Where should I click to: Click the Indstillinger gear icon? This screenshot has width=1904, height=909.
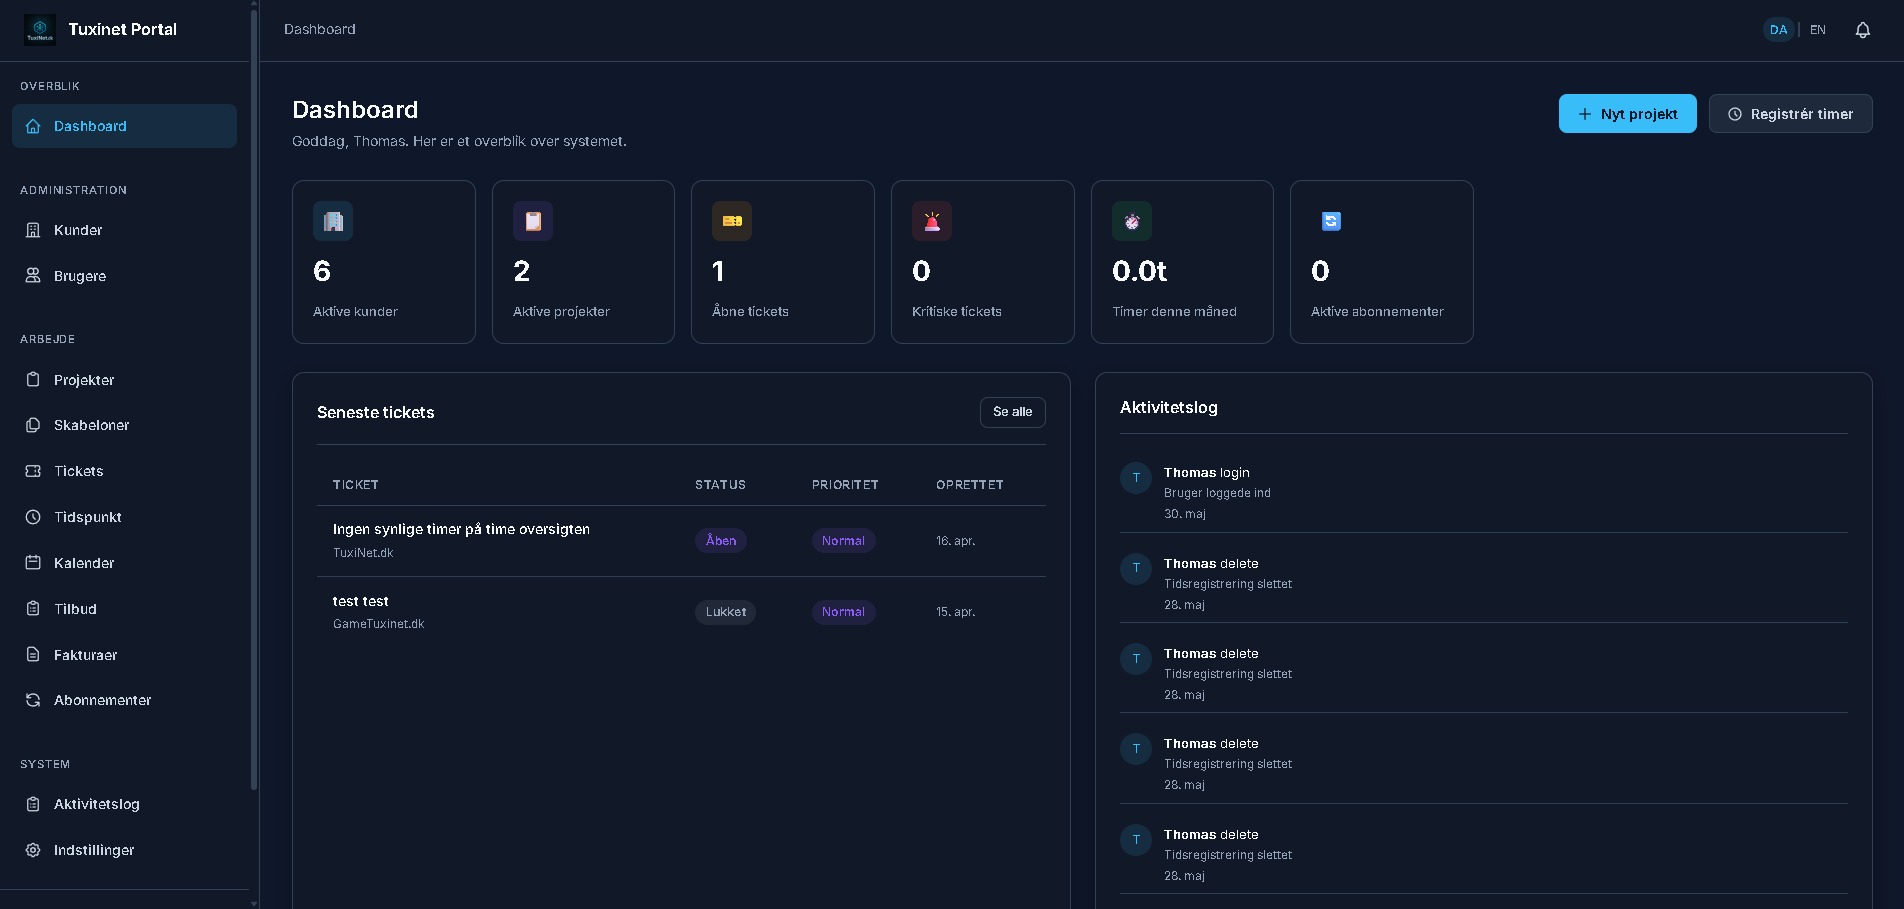tap(33, 850)
